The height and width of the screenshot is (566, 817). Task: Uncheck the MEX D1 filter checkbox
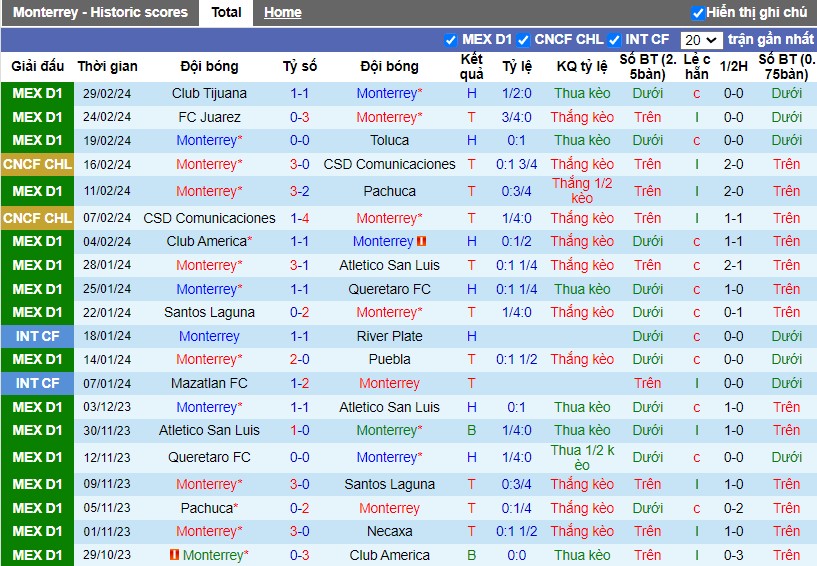tap(451, 40)
